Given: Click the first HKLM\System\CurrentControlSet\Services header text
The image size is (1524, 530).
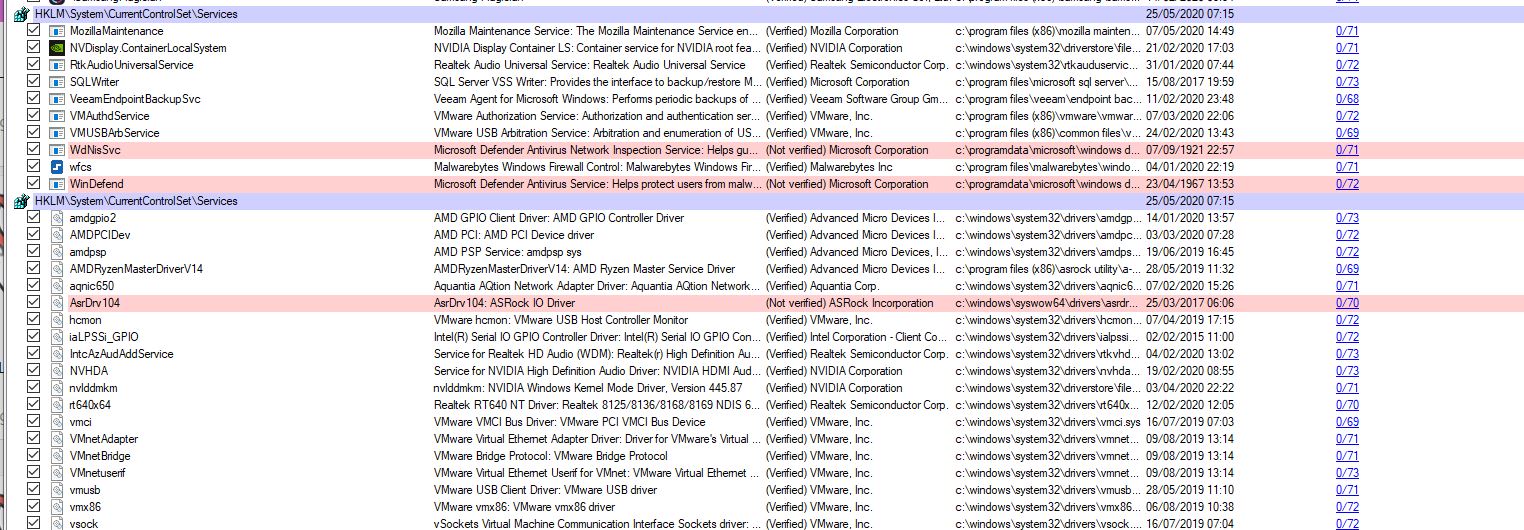Looking at the screenshot, I should (136, 14).
